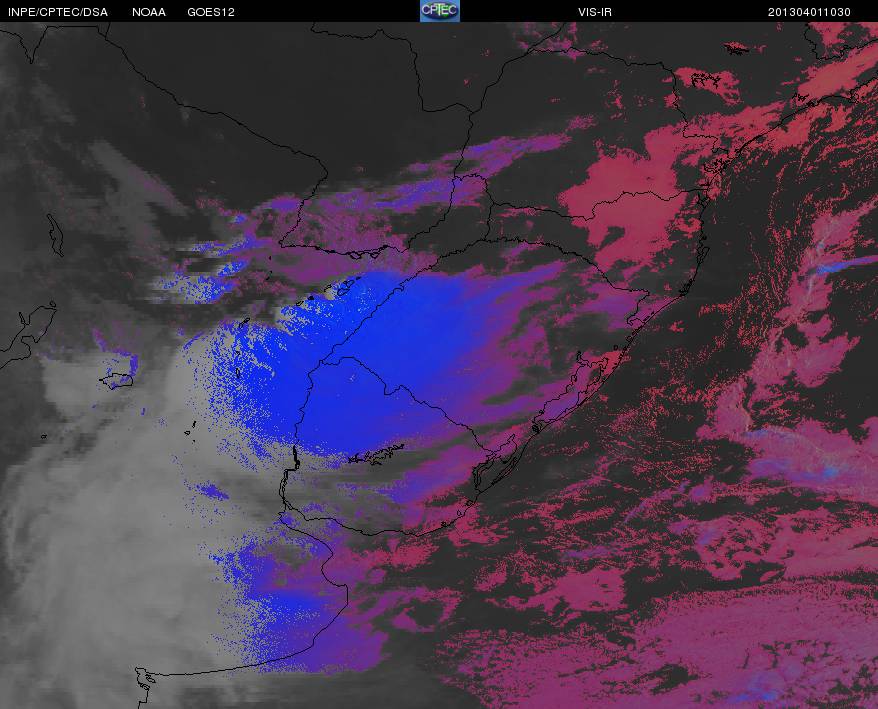The image size is (878, 709).
Task: Click the CPTEC logo in the header
Action: point(440,11)
